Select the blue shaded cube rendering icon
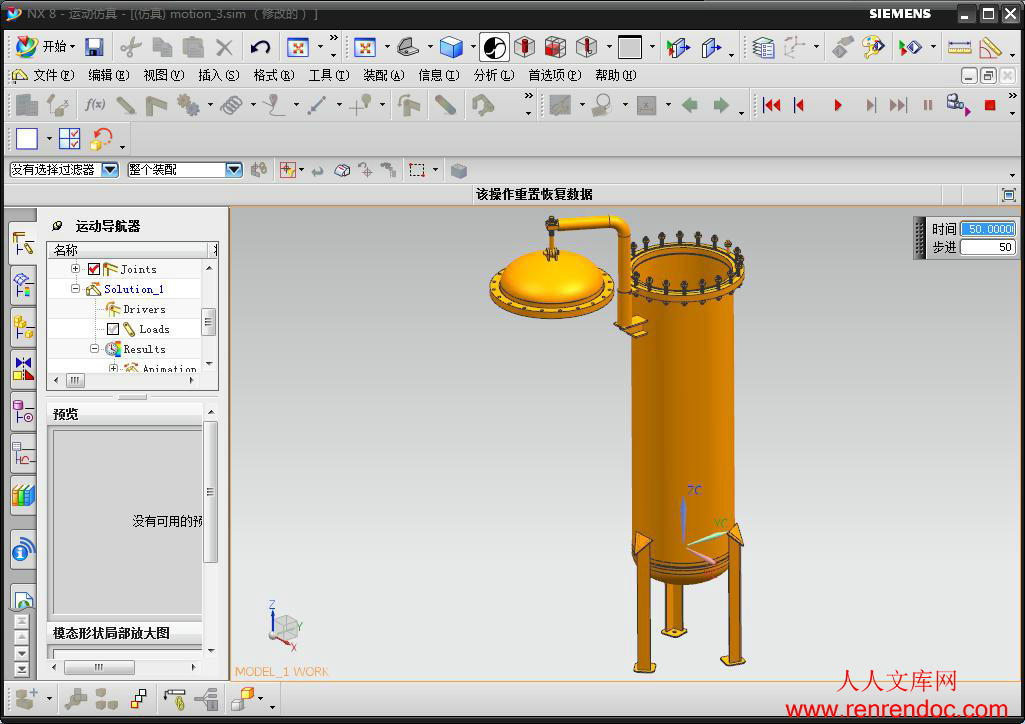Screen dimensions: 1025x724 point(451,47)
